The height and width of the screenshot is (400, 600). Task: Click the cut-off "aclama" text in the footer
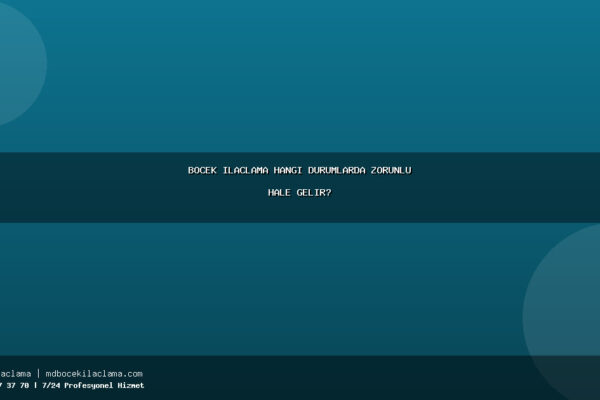coord(15,373)
